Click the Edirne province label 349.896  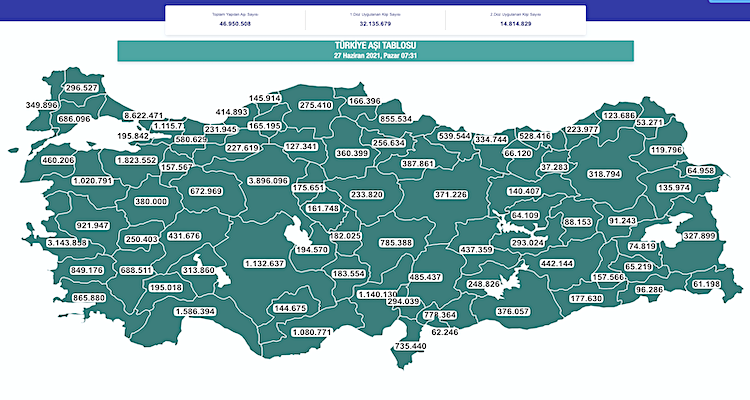pos(42,105)
